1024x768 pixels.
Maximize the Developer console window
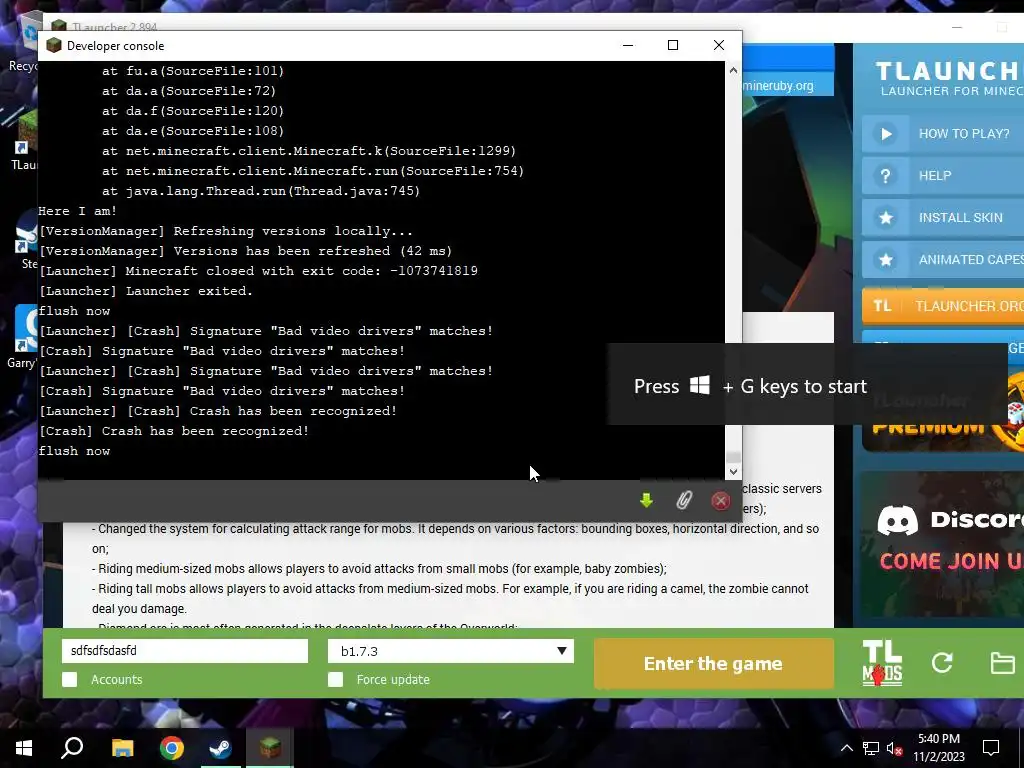click(x=673, y=45)
